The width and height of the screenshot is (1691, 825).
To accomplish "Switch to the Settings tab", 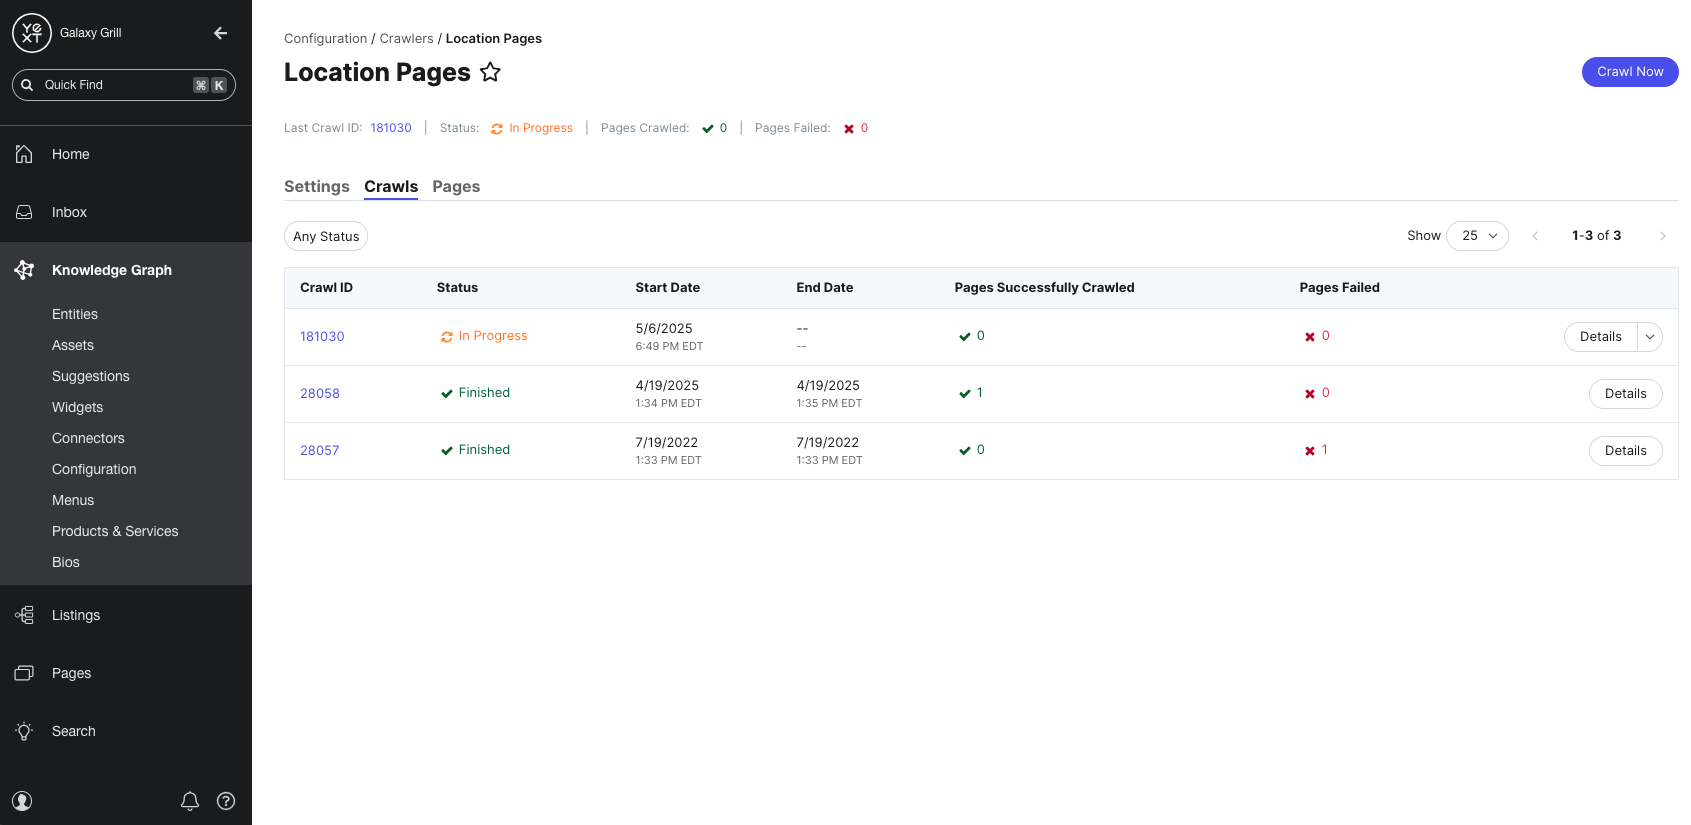I will [x=317, y=187].
